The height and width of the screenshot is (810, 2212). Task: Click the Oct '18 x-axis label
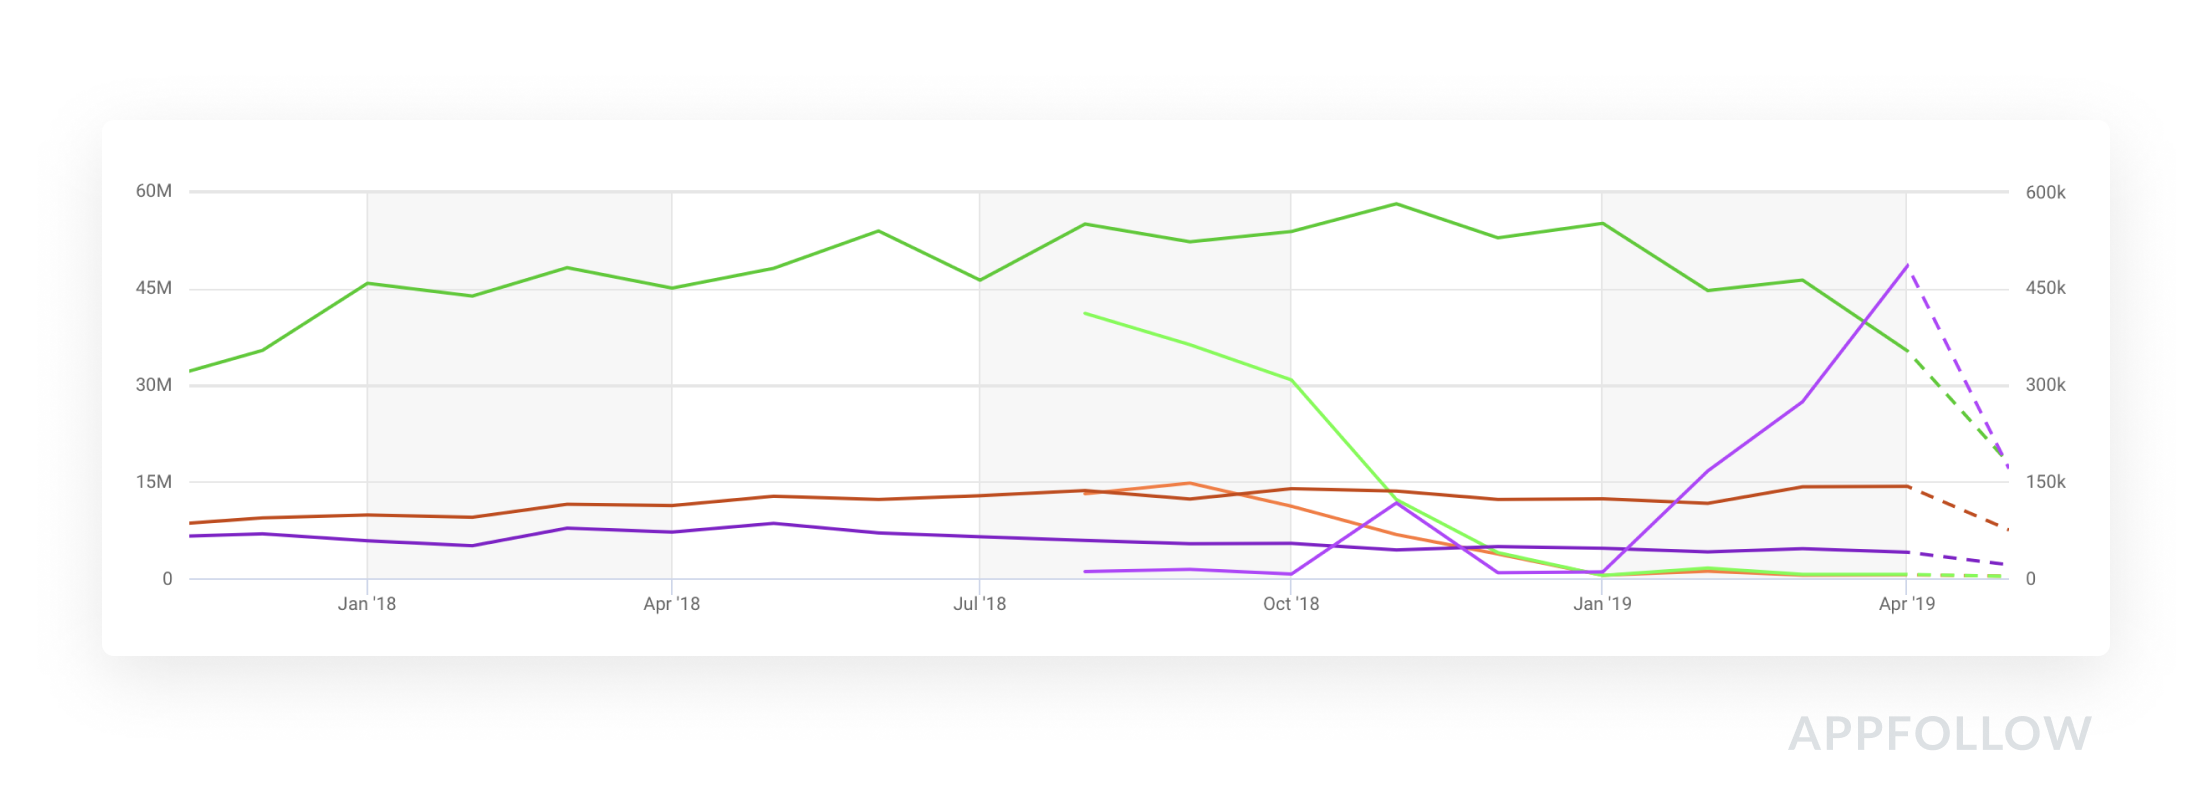[x=1290, y=604]
